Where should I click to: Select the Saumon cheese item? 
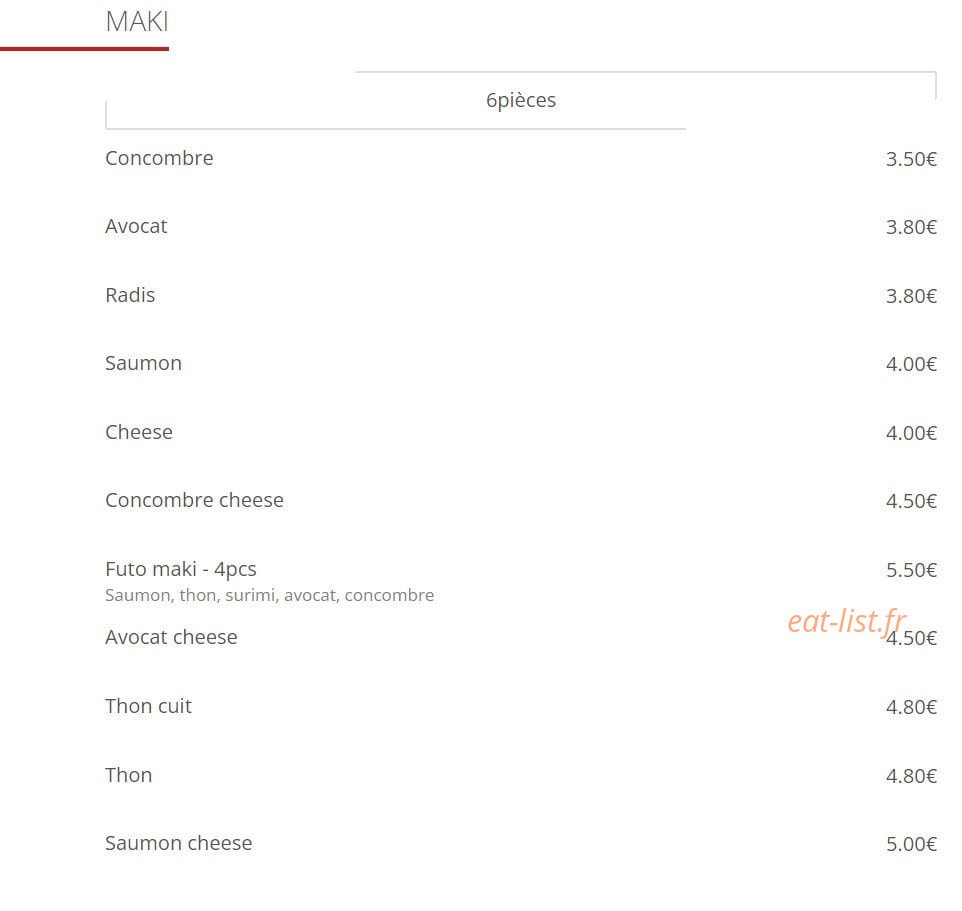(178, 843)
